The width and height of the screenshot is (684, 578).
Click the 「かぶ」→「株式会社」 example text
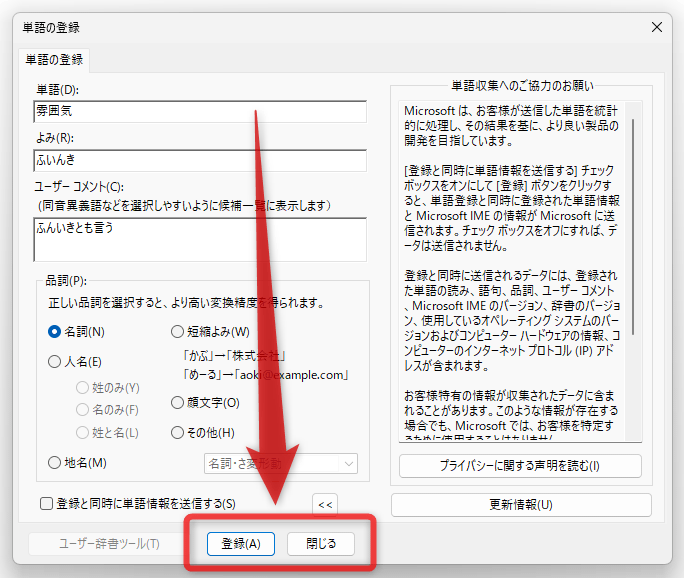point(234,356)
